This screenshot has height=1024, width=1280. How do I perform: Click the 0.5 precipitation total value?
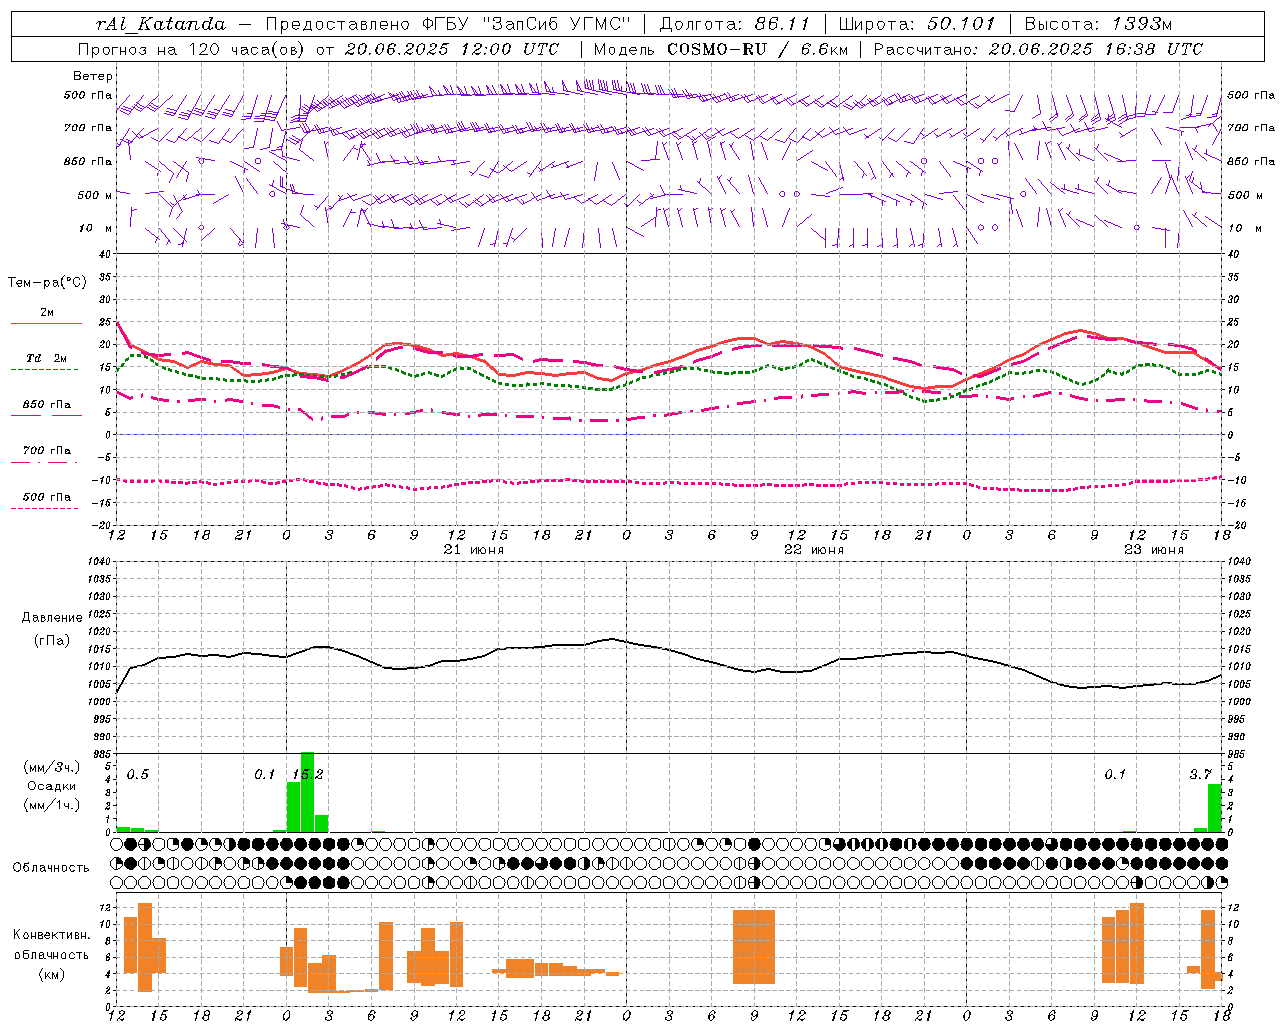pyautogui.click(x=138, y=774)
